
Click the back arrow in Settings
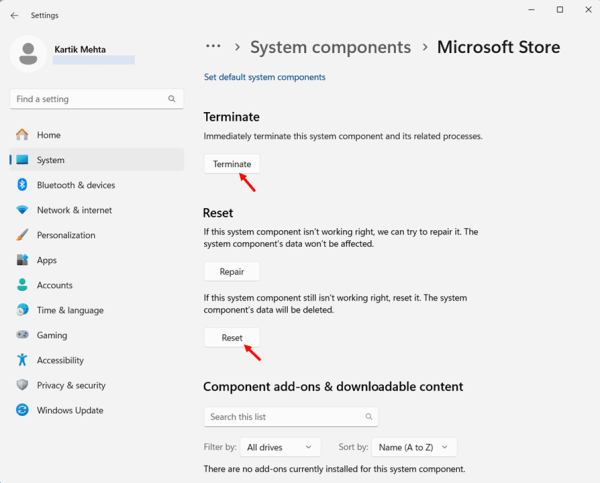pyautogui.click(x=15, y=15)
